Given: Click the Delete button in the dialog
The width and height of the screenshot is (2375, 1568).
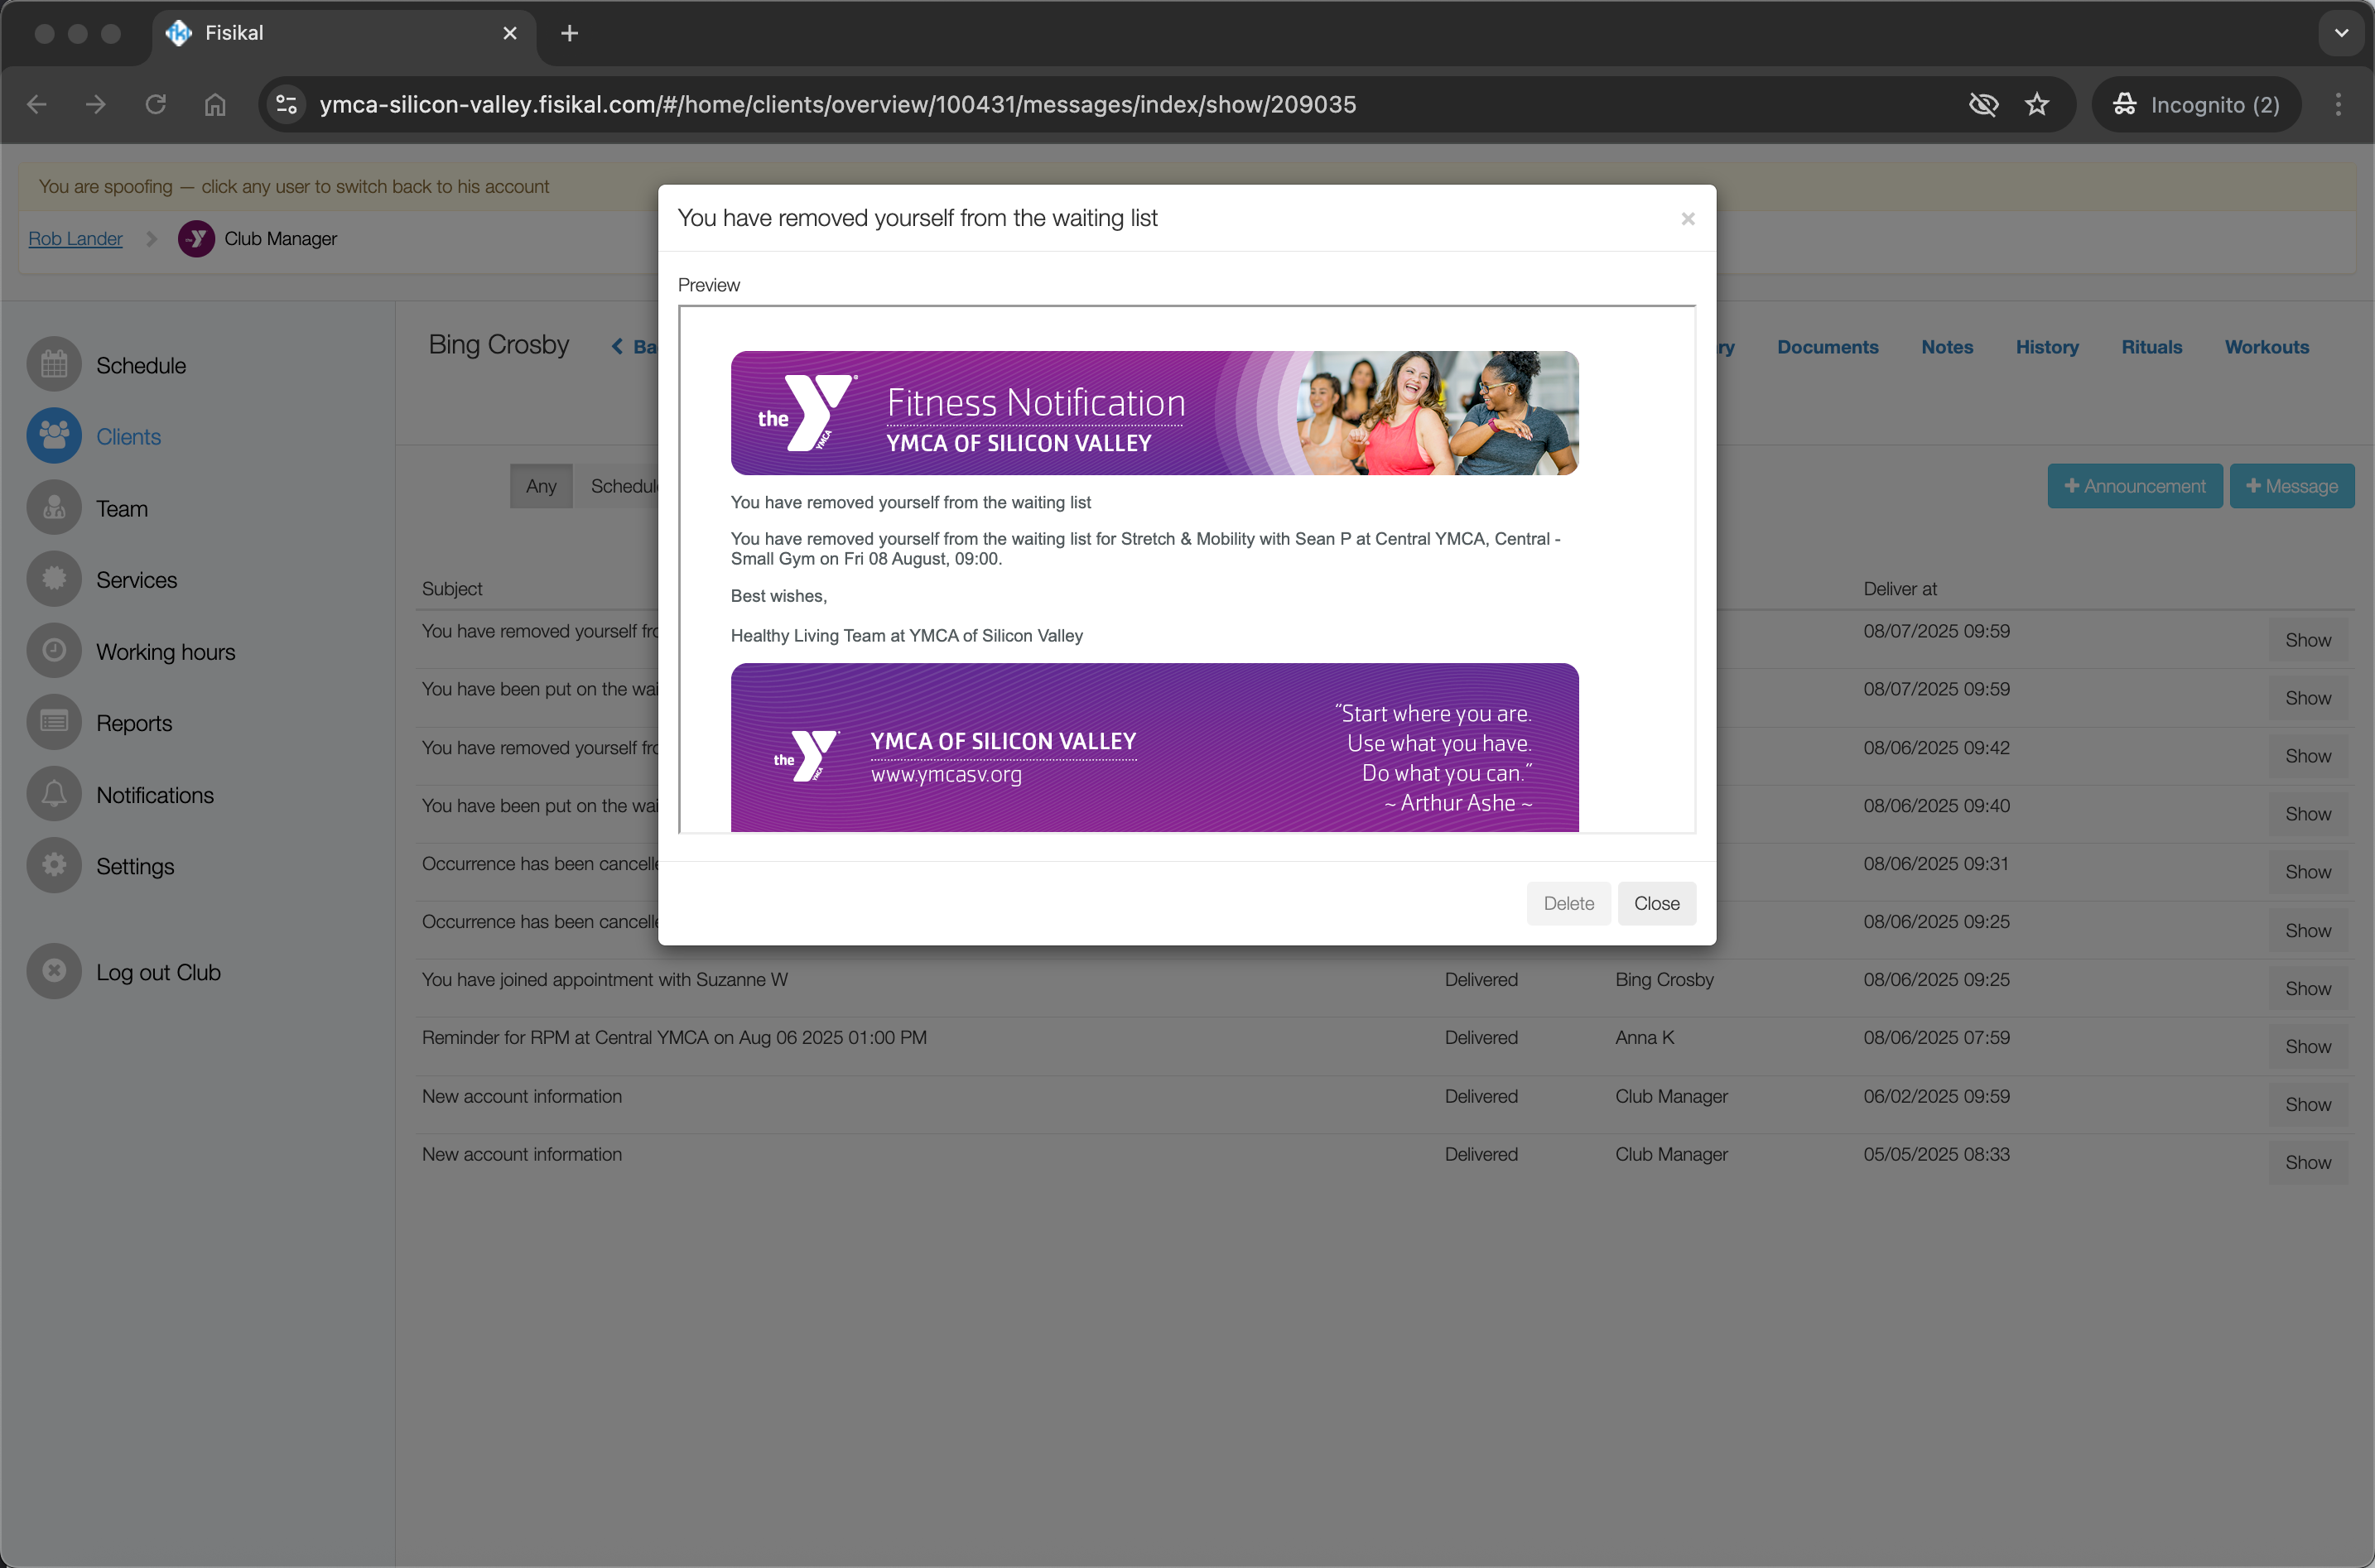Looking at the screenshot, I should pos(1568,903).
